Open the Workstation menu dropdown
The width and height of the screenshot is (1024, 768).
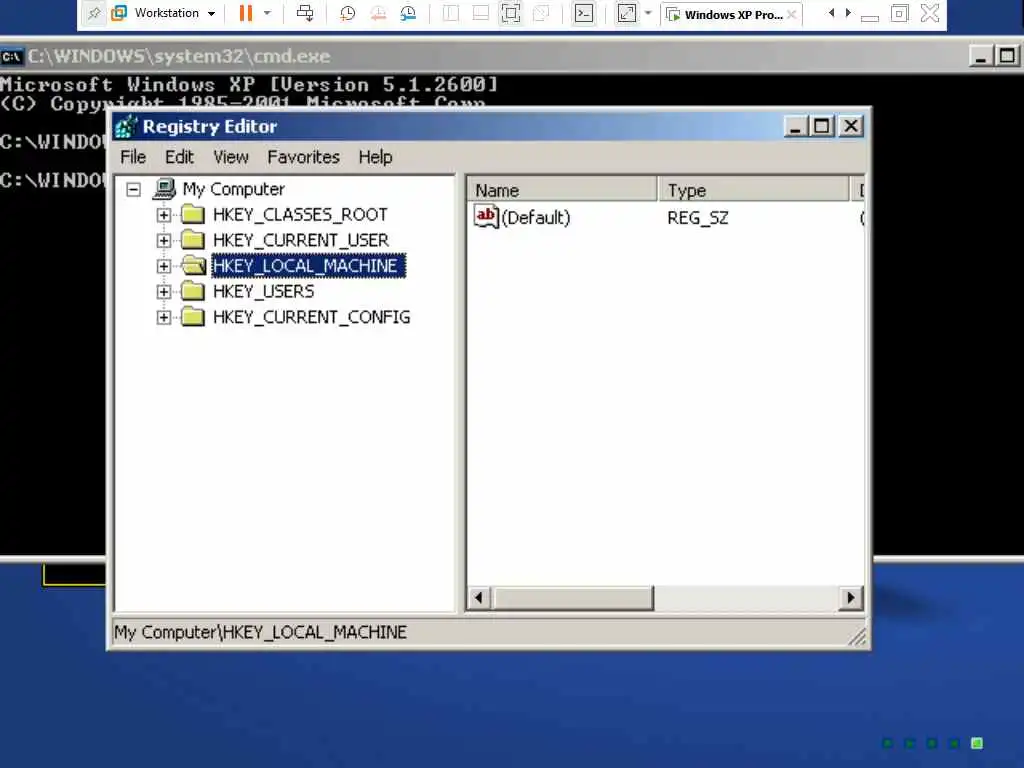[x=164, y=13]
